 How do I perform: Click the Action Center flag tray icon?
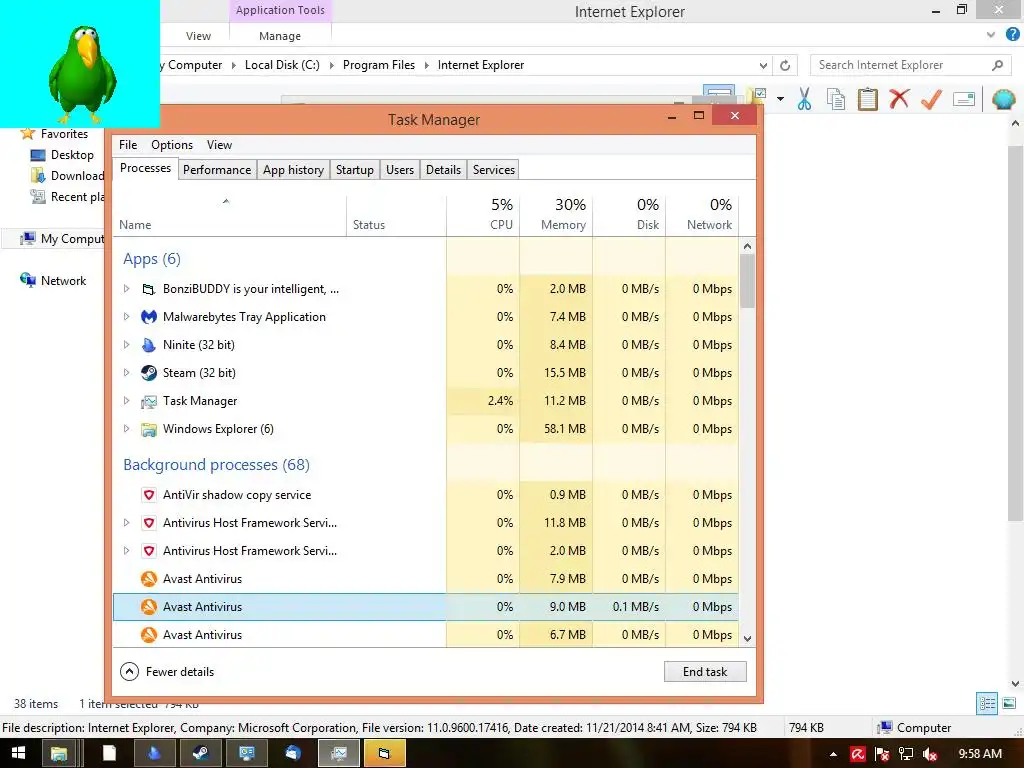point(882,754)
